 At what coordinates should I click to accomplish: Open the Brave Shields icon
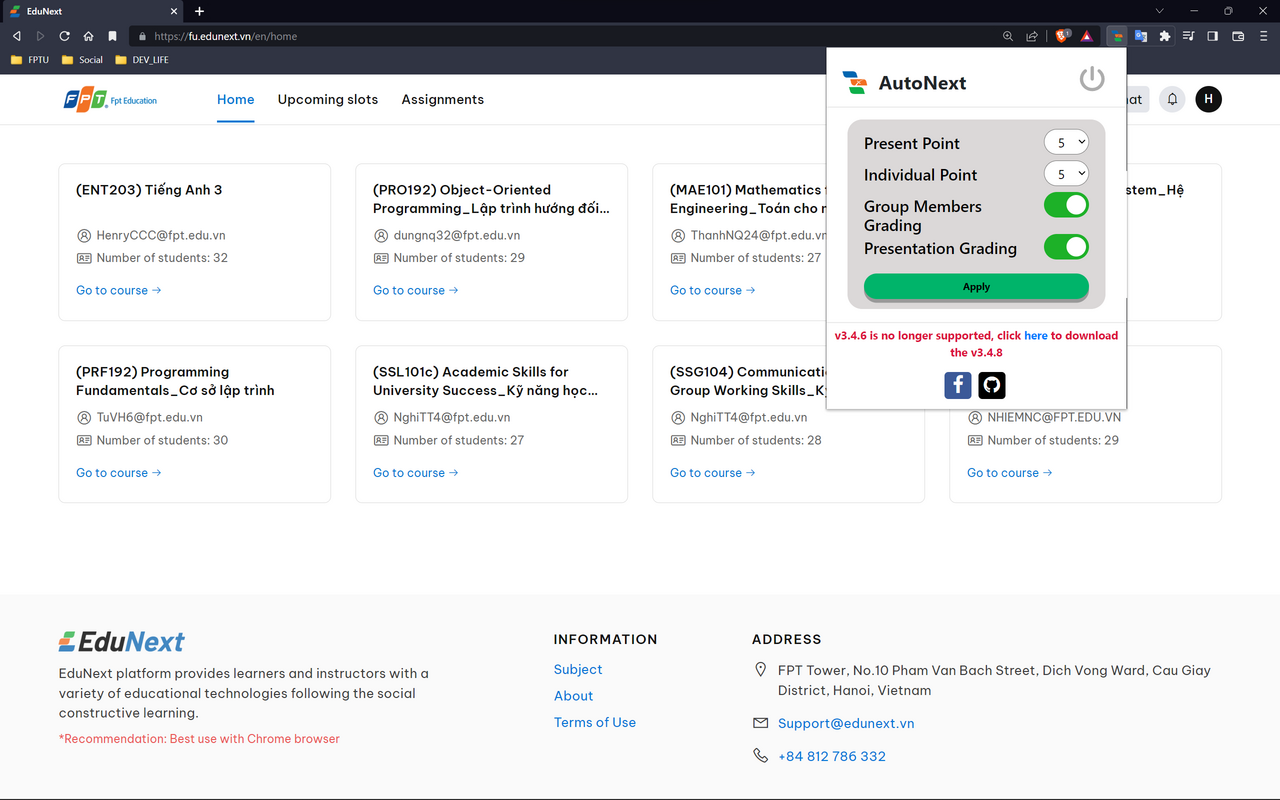coord(1062,36)
